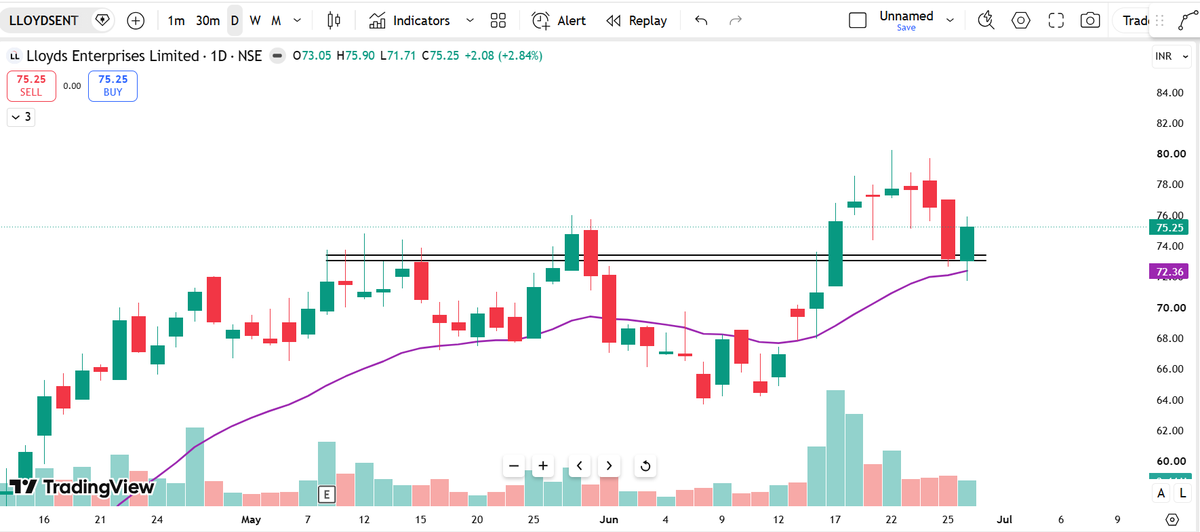Toggle auto scale with A button
1200x532 pixels.
tap(1162, 493)
